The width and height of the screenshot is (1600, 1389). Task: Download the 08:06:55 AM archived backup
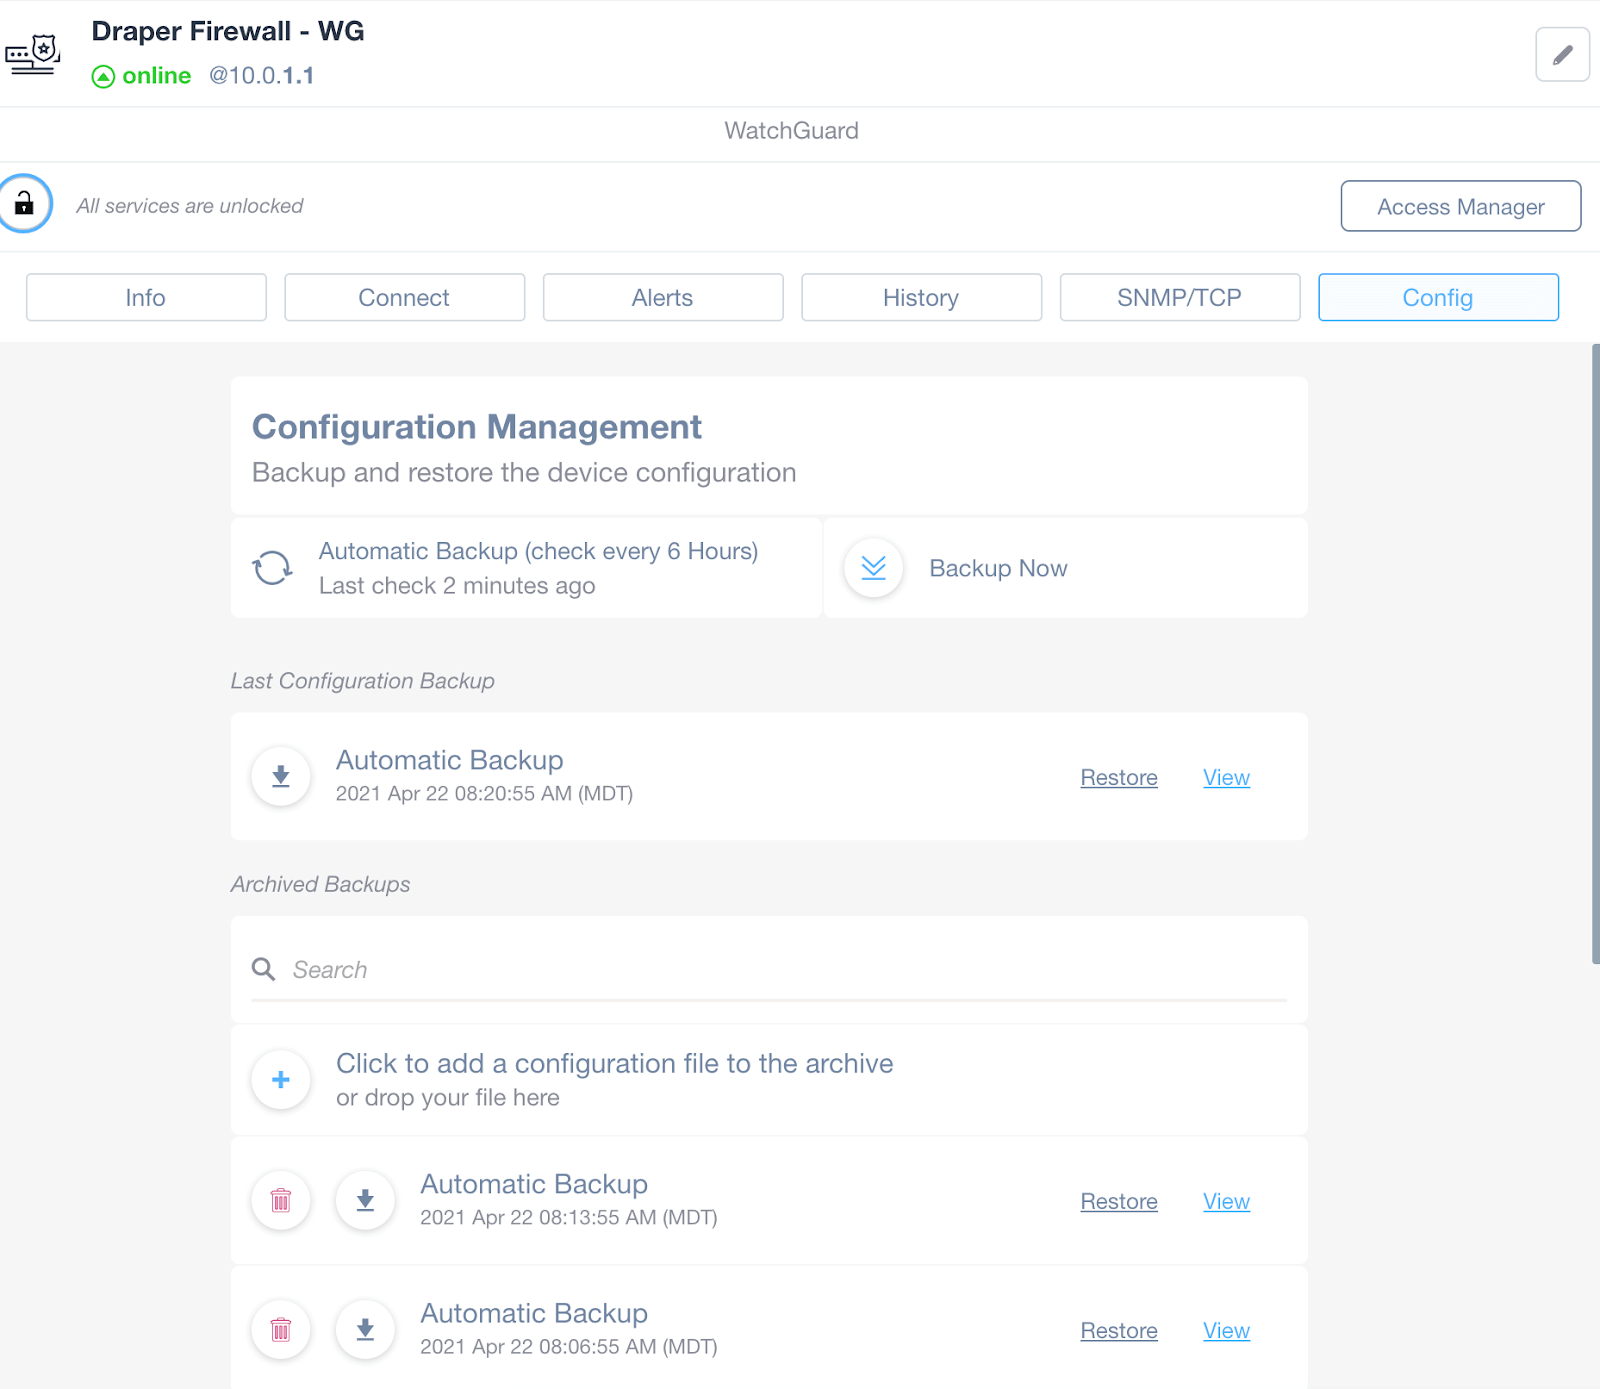coord(366,1330)
